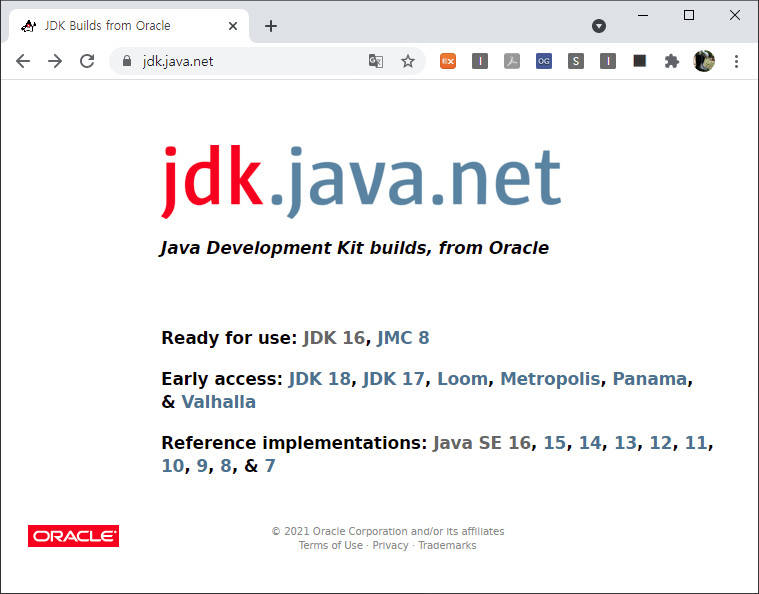The width and height of the screenshot is (759, 594).
Task: Open the black square extension icon
Action: tap(639, 61)
